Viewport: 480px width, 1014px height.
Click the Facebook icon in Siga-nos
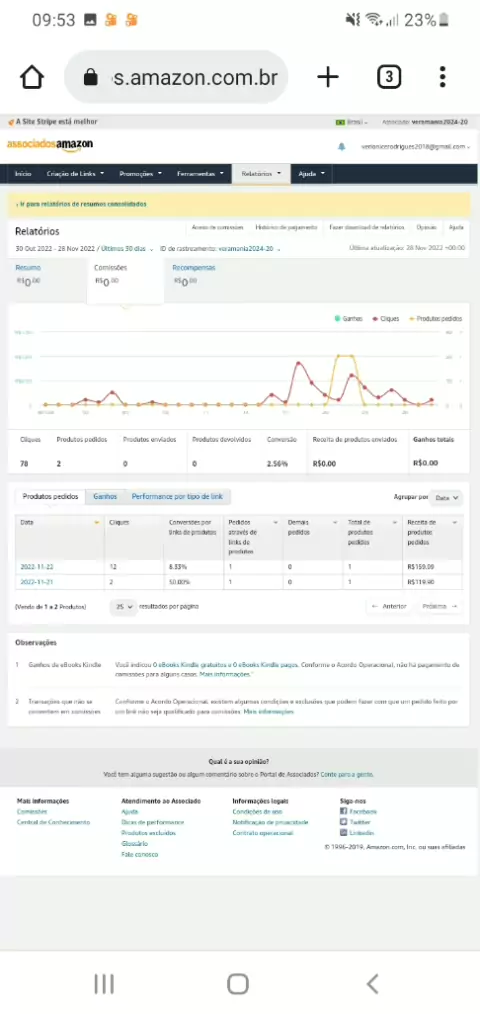pyautogui.click(x=344, y=812)
